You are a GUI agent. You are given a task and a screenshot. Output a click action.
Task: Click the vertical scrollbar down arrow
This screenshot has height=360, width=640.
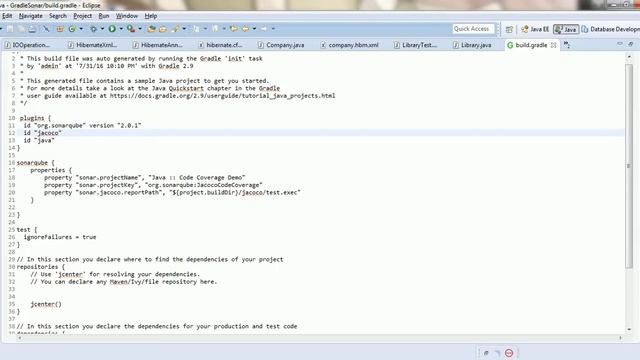629,329
